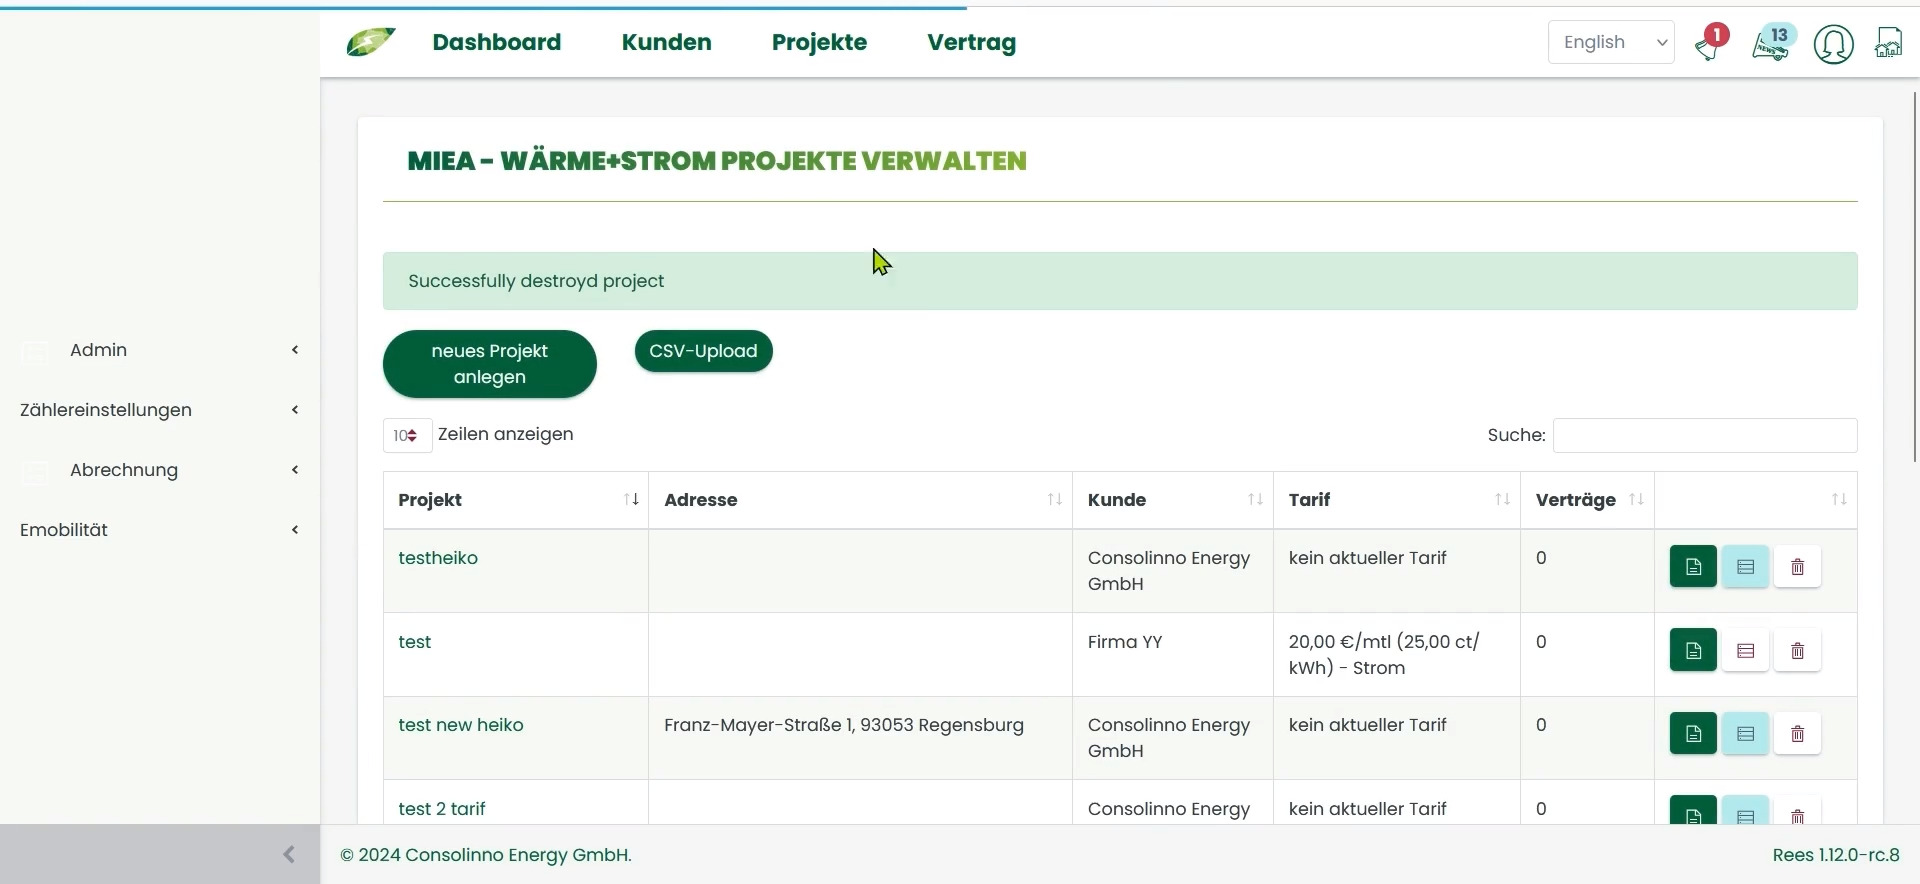Delete the Firma YY test project
1920x884 pixels.
(1797, 651)
